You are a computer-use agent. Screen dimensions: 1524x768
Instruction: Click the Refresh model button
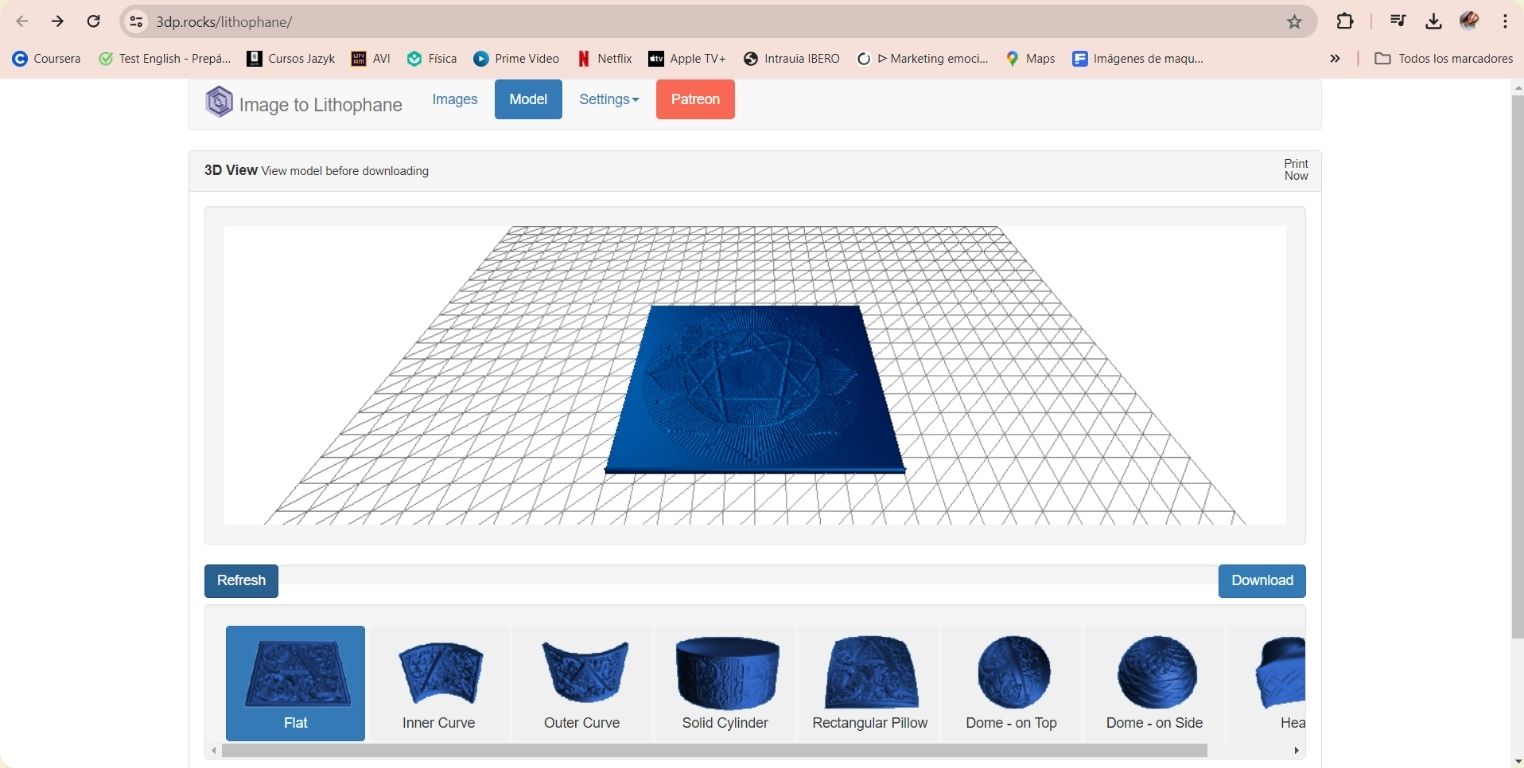tap(241, 581)
